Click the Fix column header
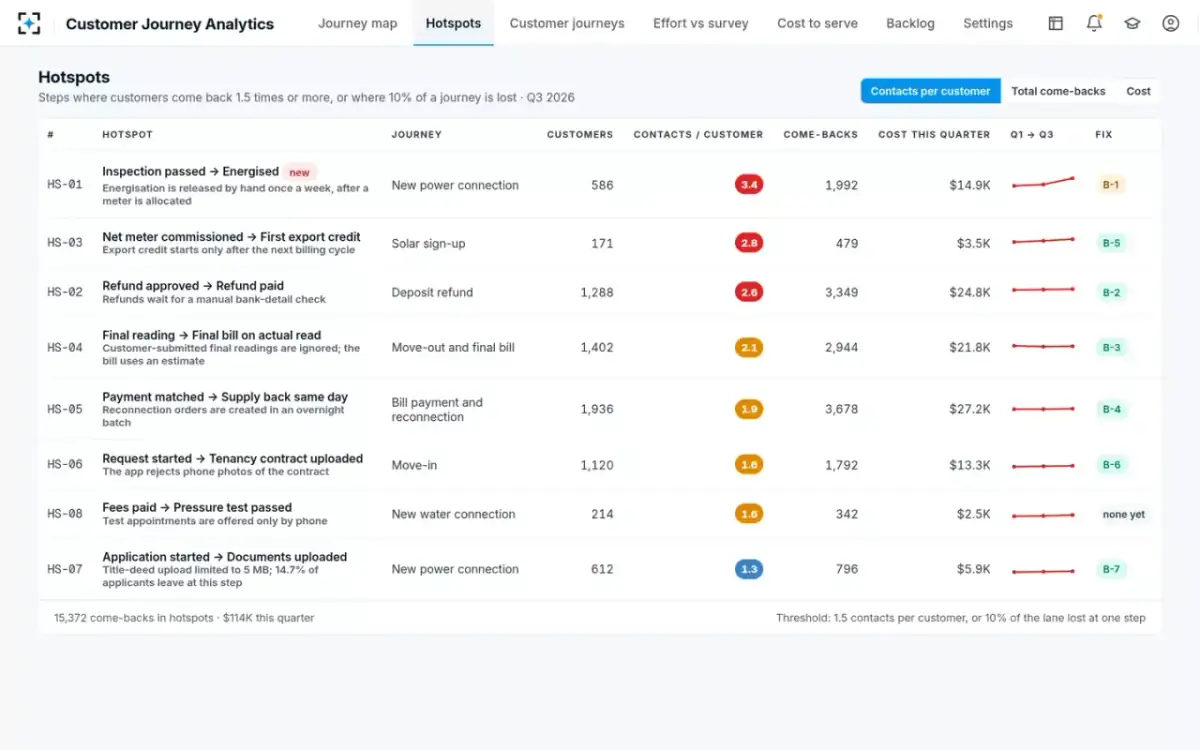 [1103, 134]
